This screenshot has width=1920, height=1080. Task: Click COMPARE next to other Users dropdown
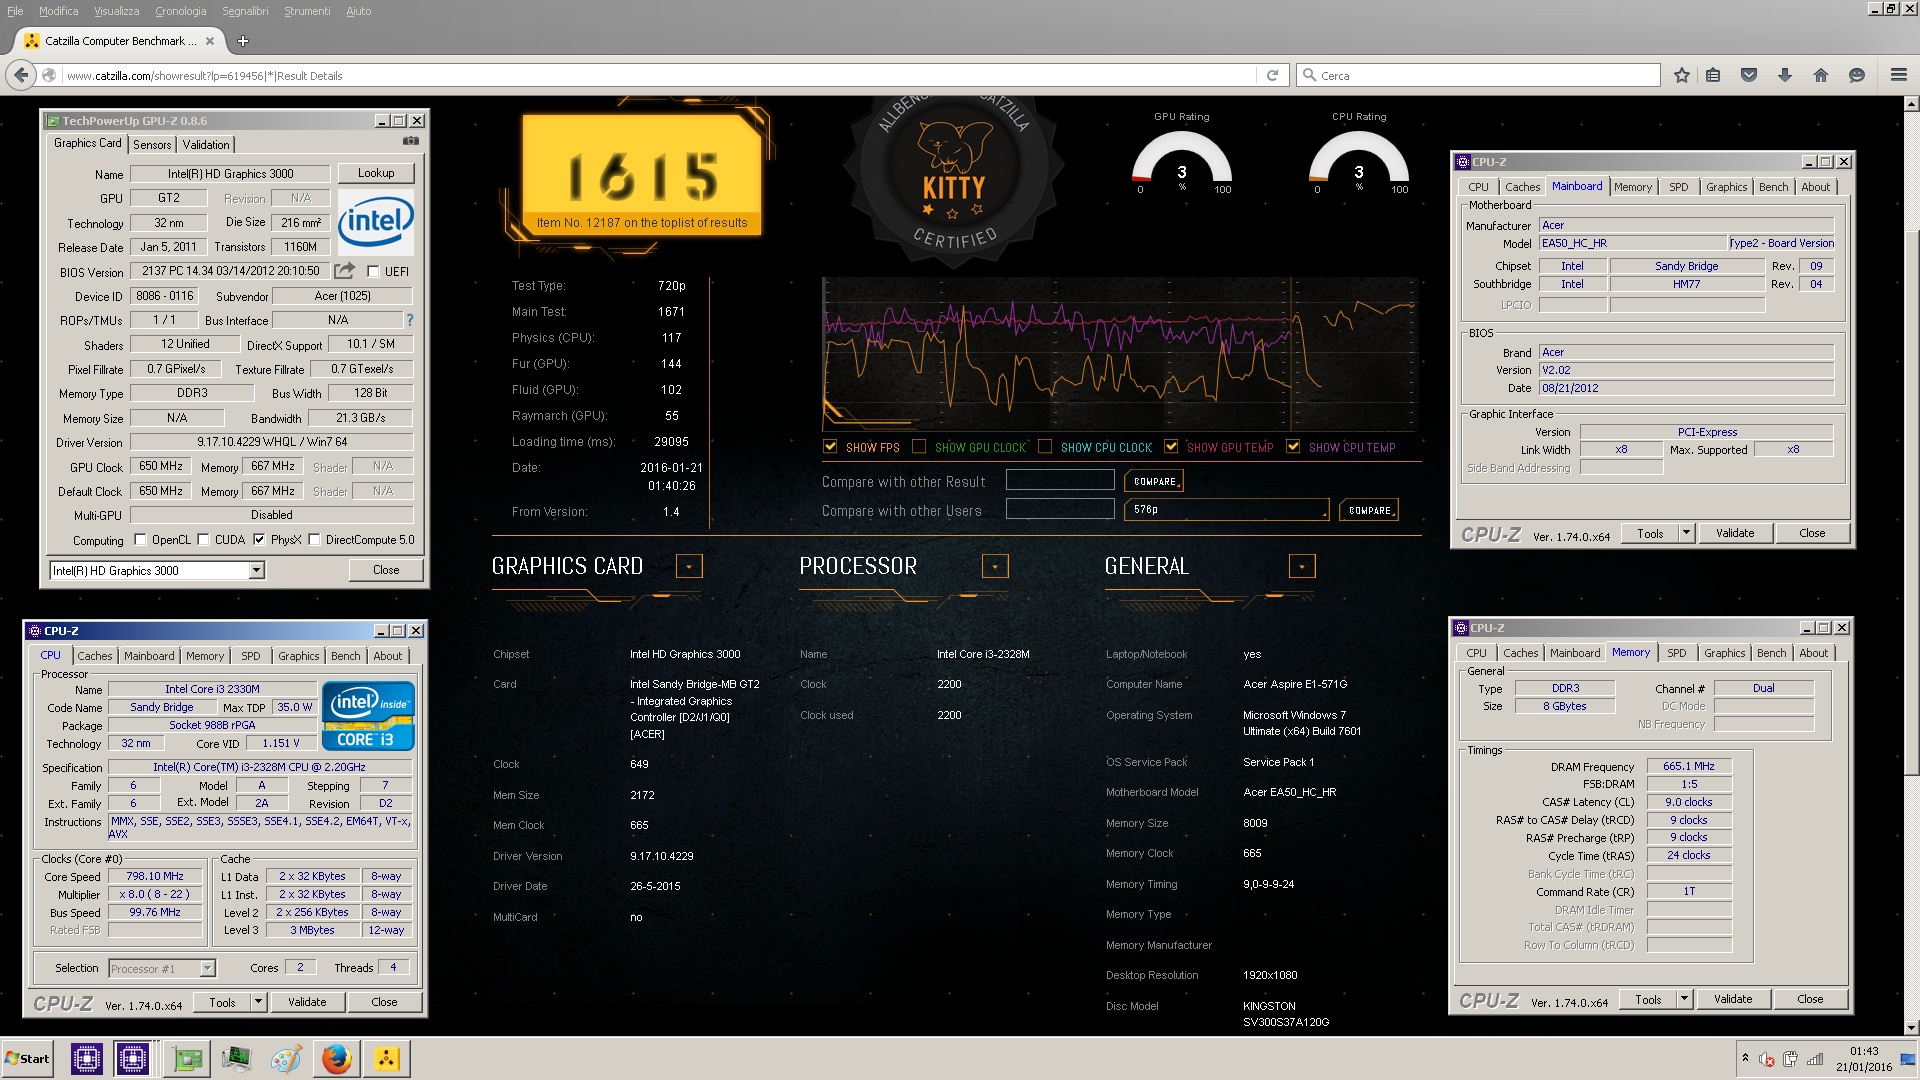1369,510
